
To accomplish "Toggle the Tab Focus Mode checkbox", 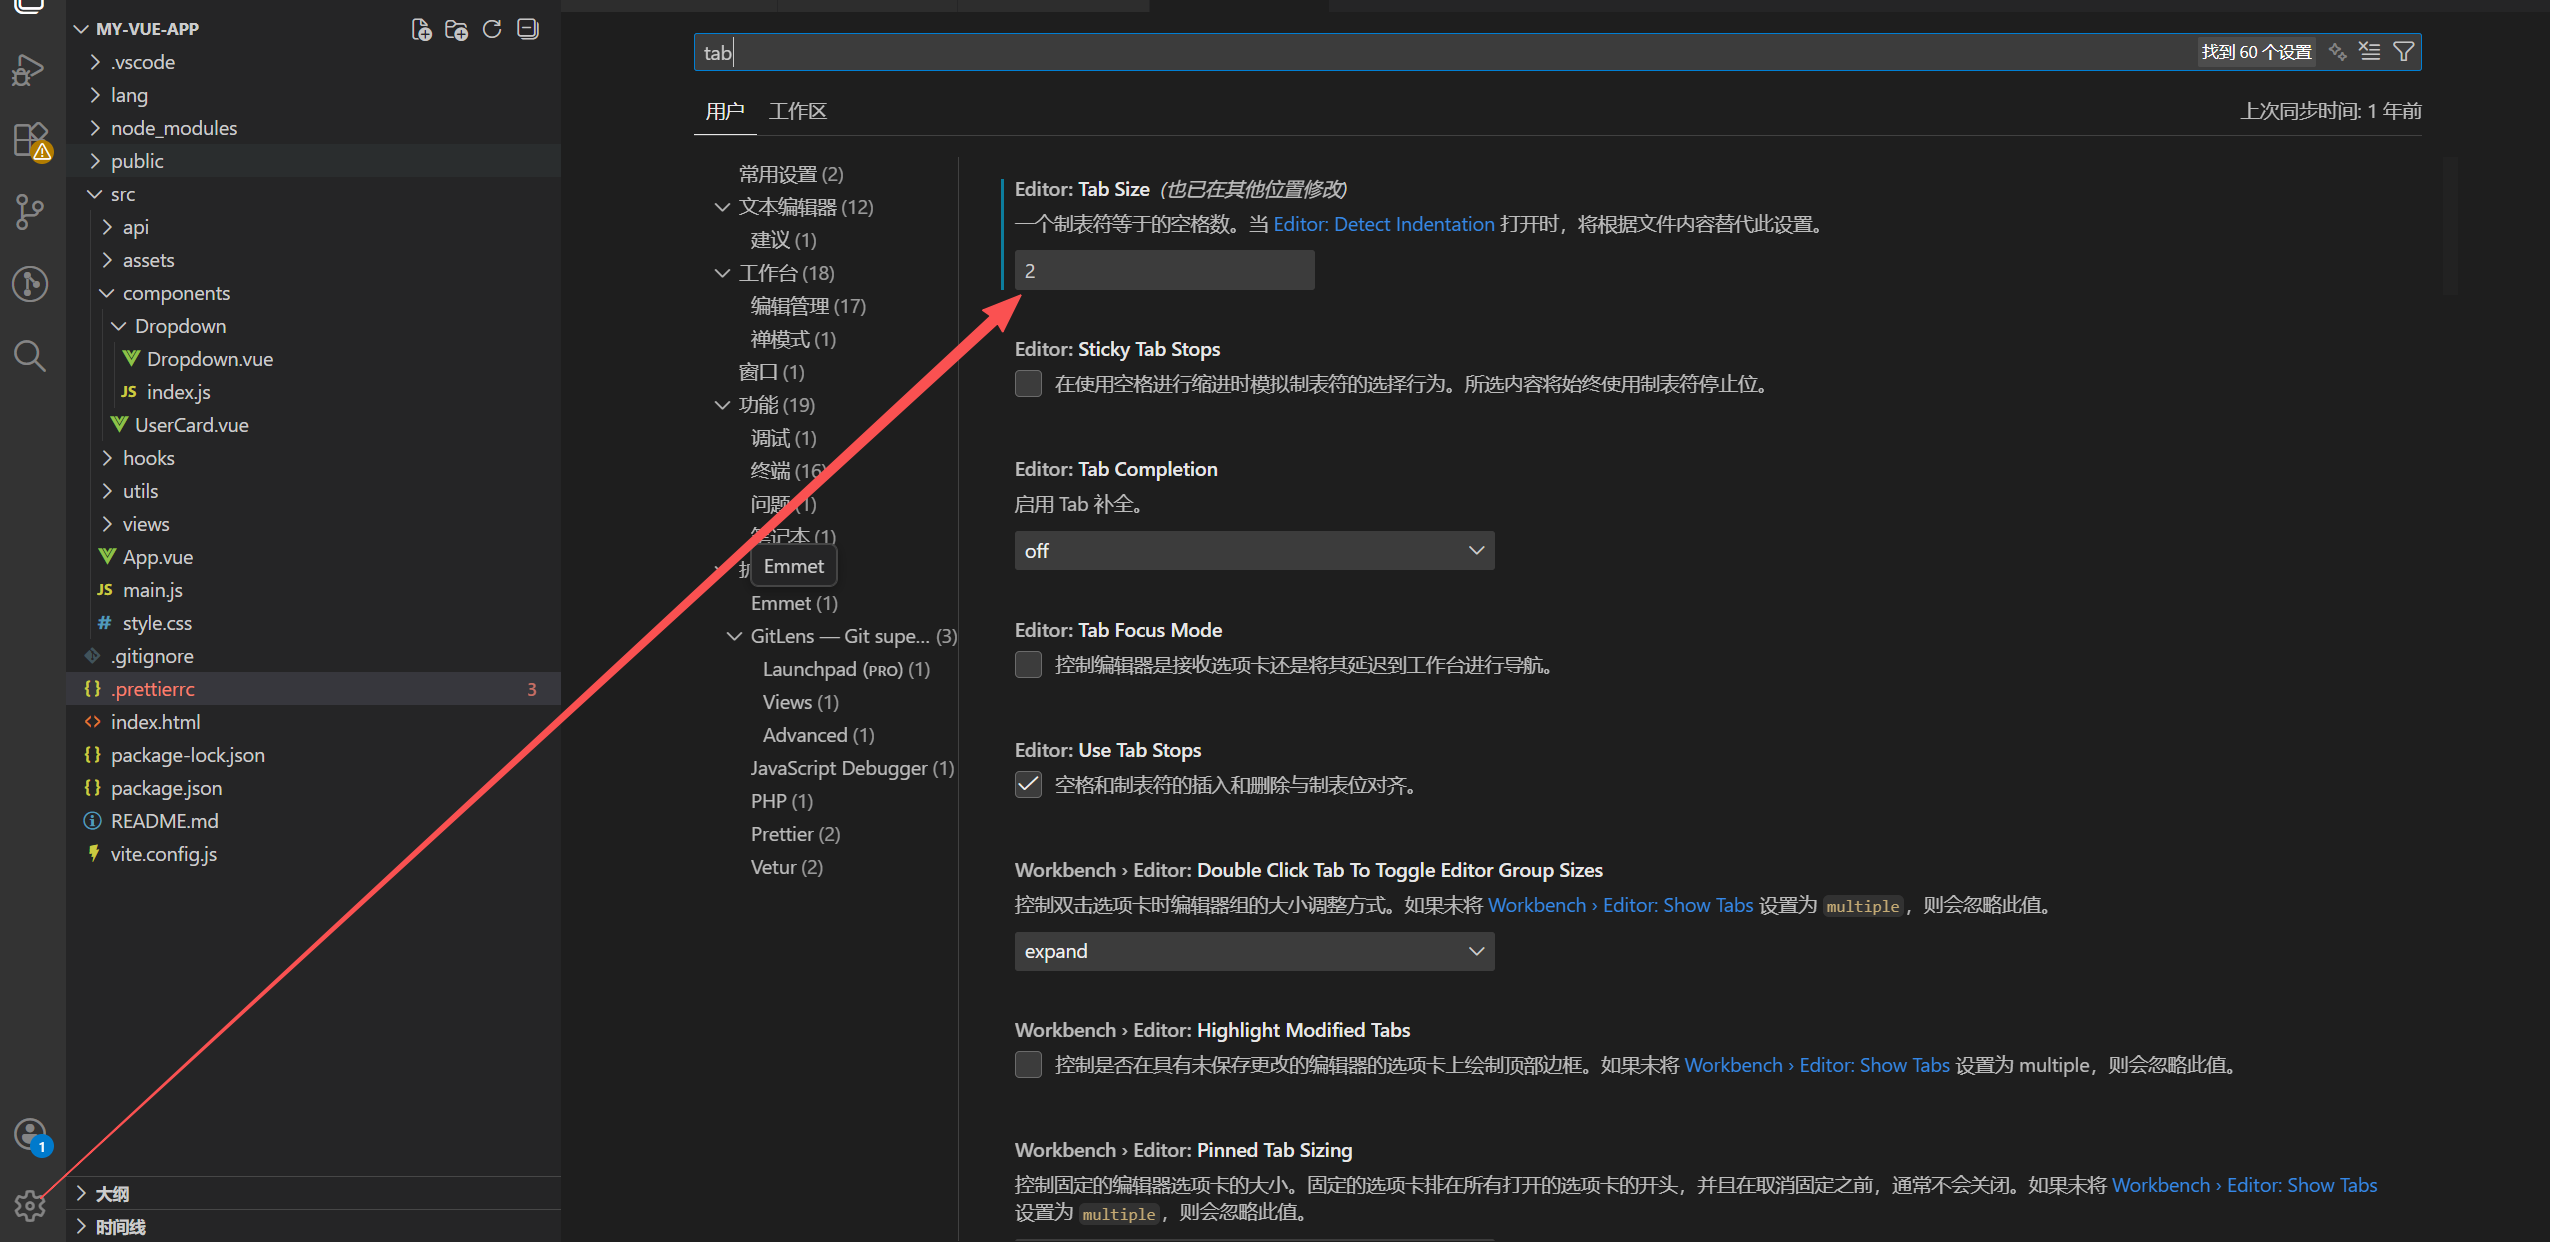I will pyautogui.click(x=1028, y=665).
